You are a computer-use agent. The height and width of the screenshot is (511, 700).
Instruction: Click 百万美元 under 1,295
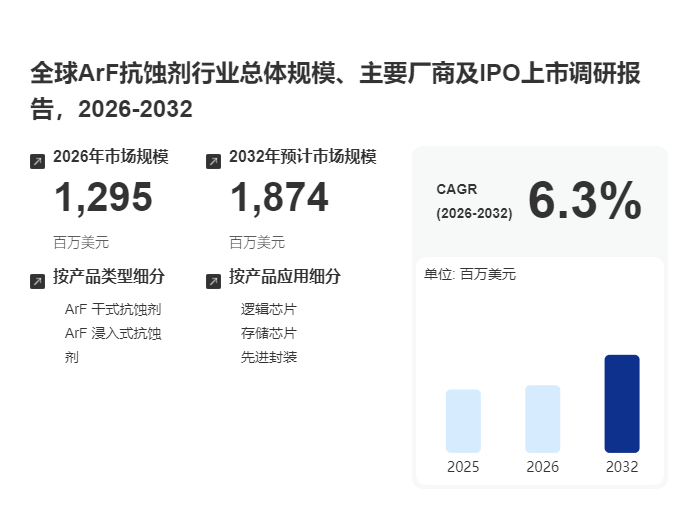tap(81, 243)
